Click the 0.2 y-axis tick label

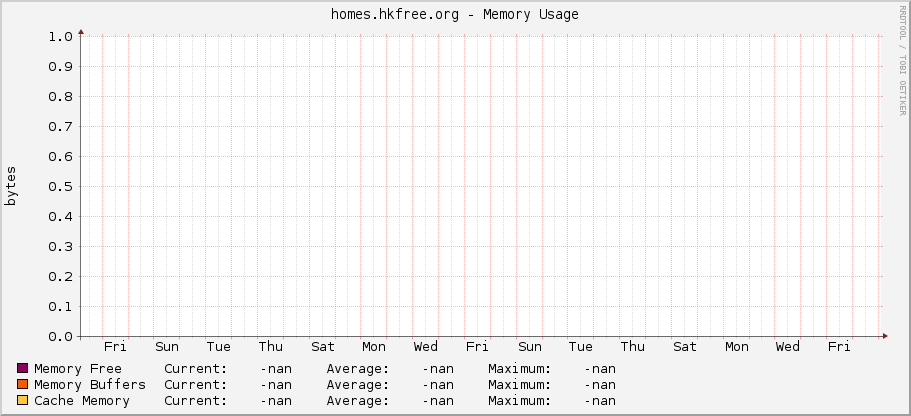[x=60, y=277]
